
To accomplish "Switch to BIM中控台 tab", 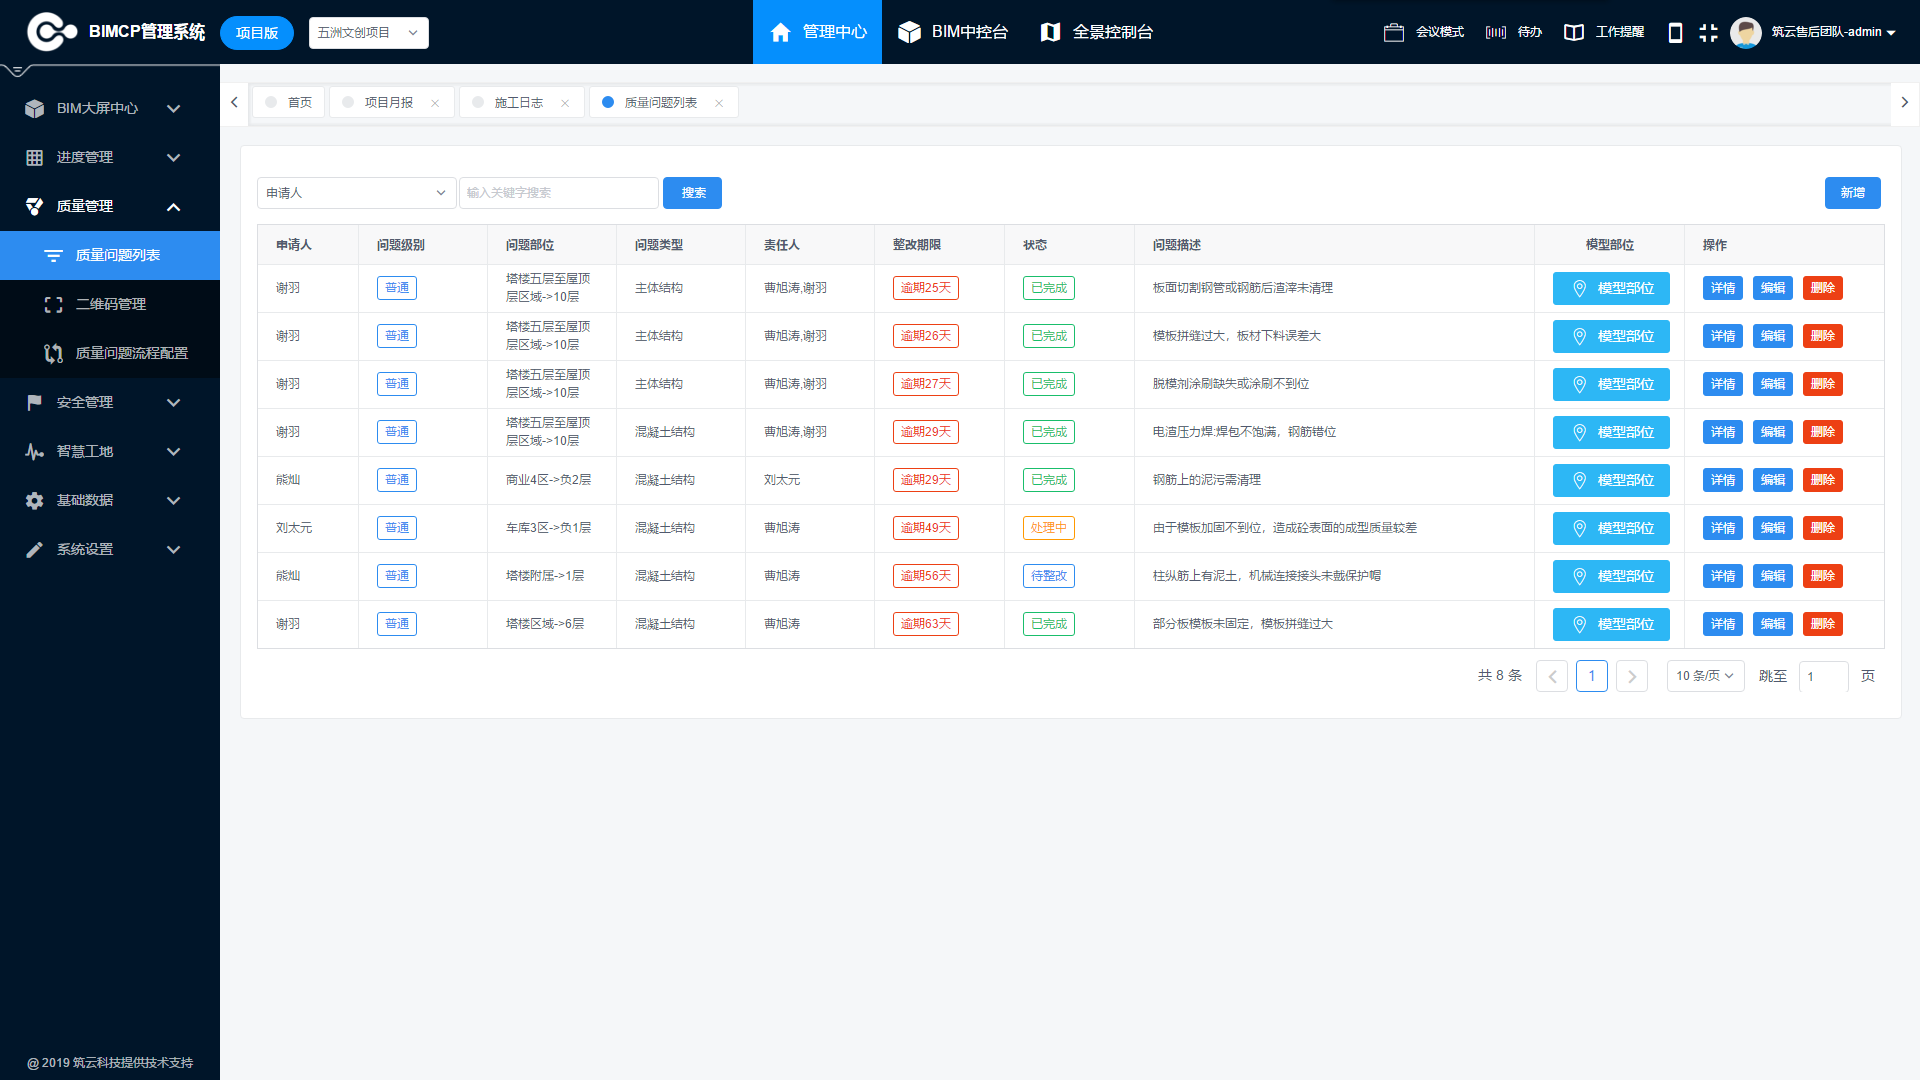I will tap(953, 32).
